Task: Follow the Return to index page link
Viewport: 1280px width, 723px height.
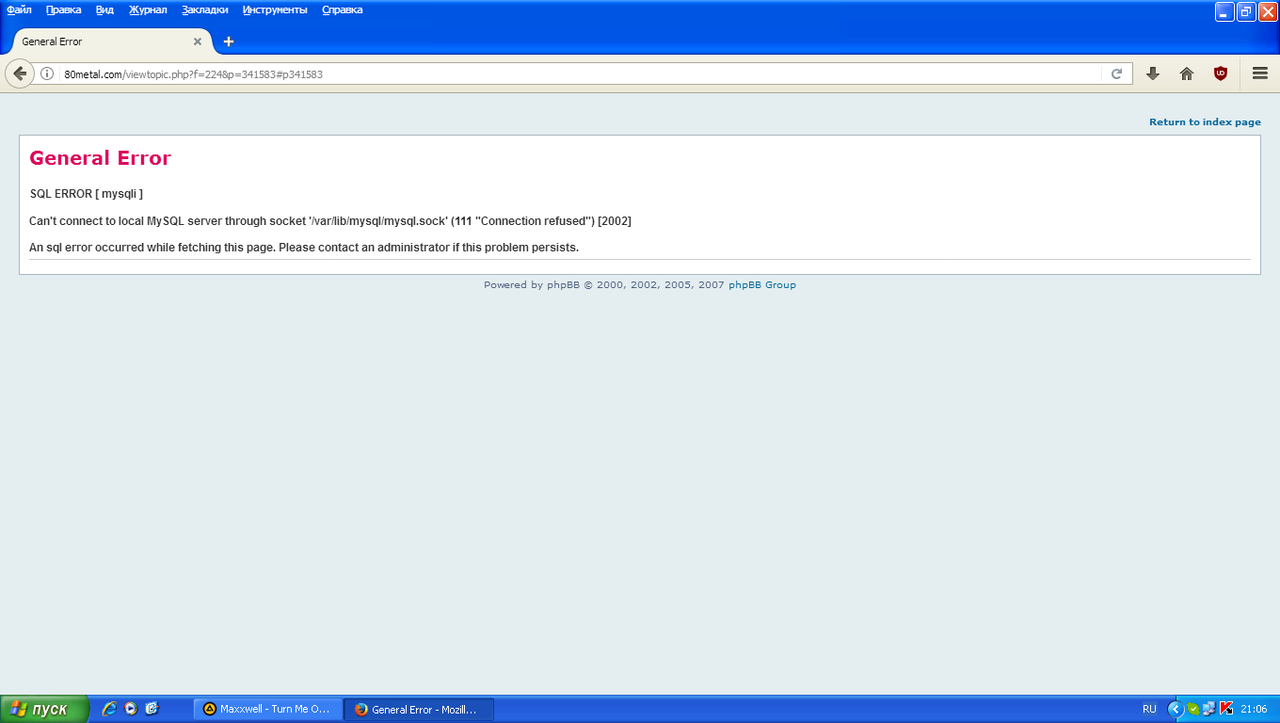Action: [x=1205, y=122]
